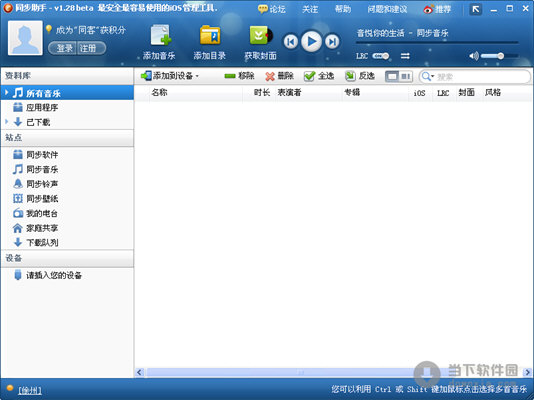
Task: Click the shuffle/repeat mode icon
Action: point(405,56)
